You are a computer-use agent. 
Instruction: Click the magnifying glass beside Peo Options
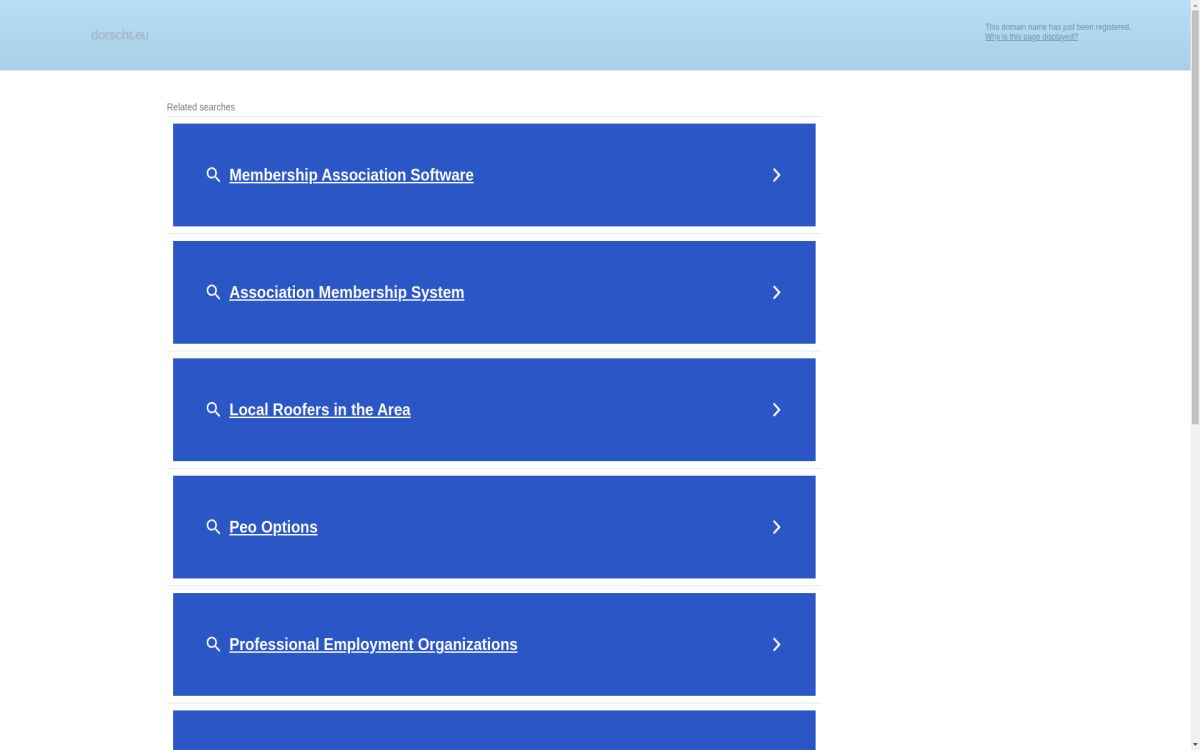213,527
